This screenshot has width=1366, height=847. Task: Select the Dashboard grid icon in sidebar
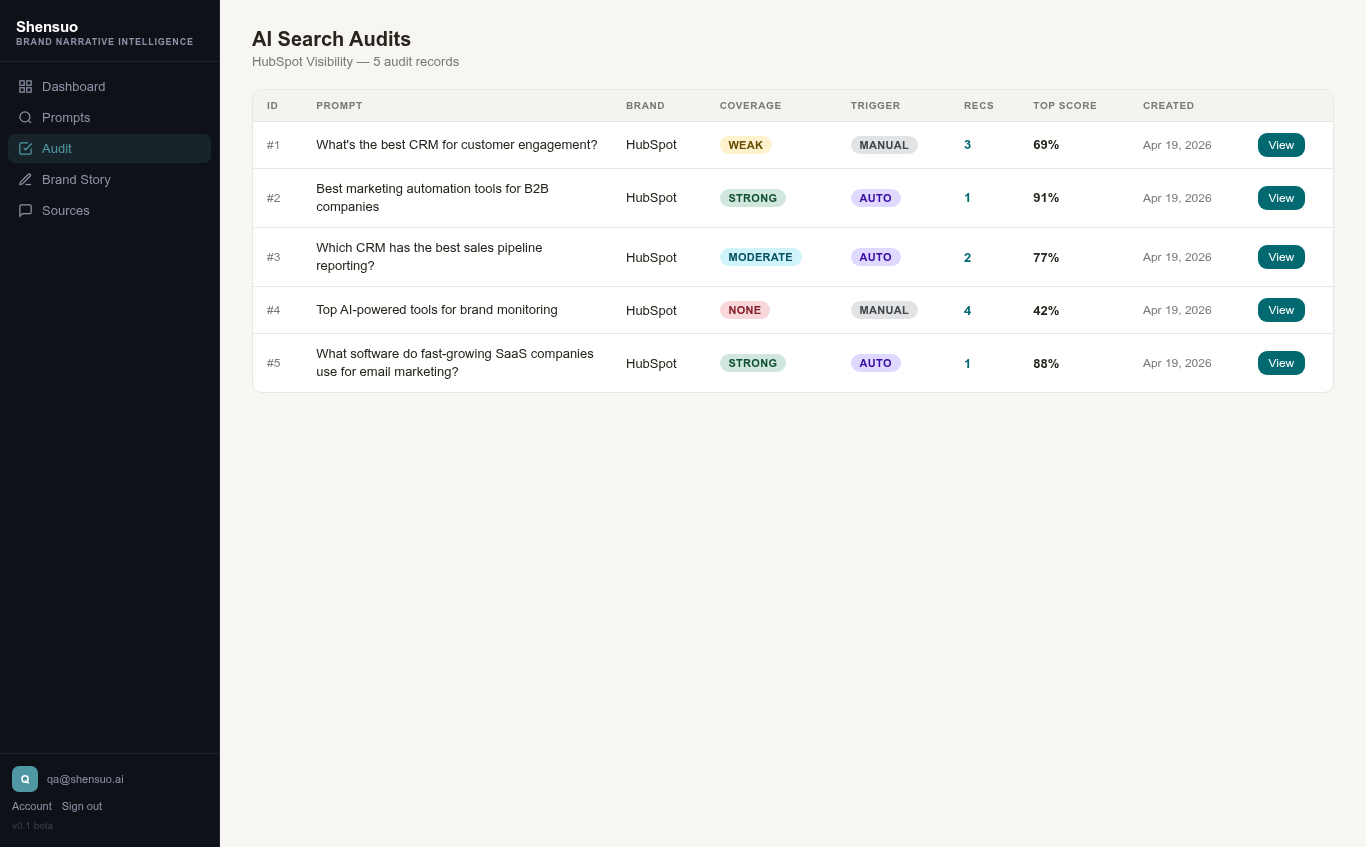(x=25, y=86)
